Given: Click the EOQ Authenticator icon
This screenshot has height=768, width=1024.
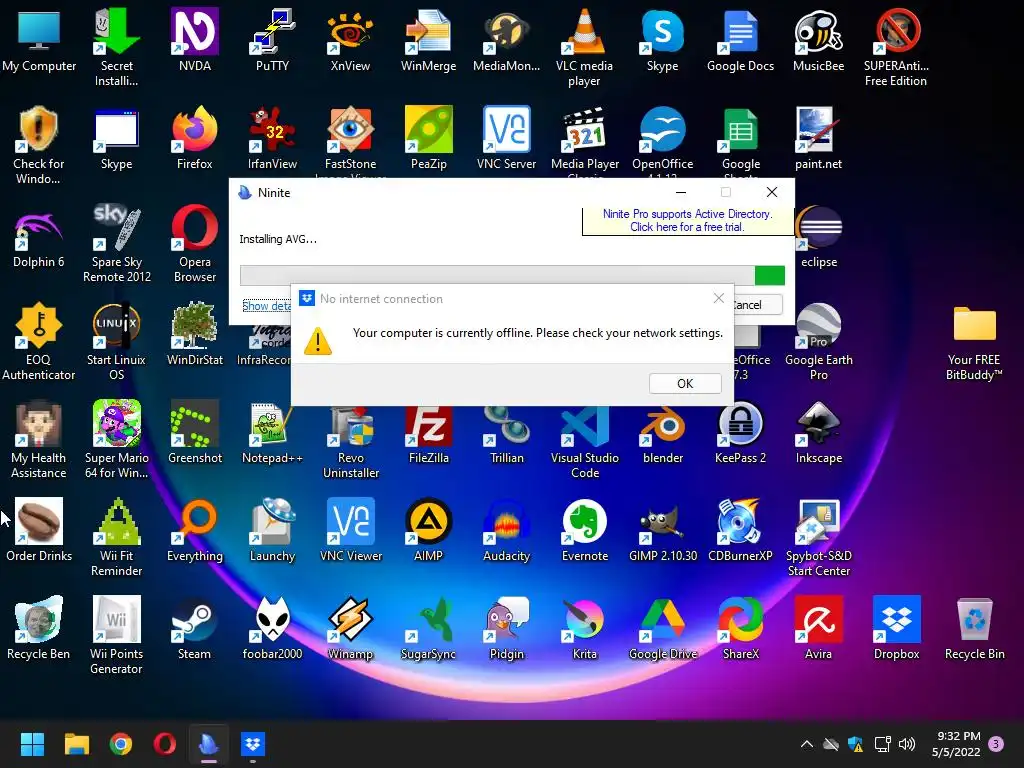Looking at the screenshot, I should click(39, 341).
